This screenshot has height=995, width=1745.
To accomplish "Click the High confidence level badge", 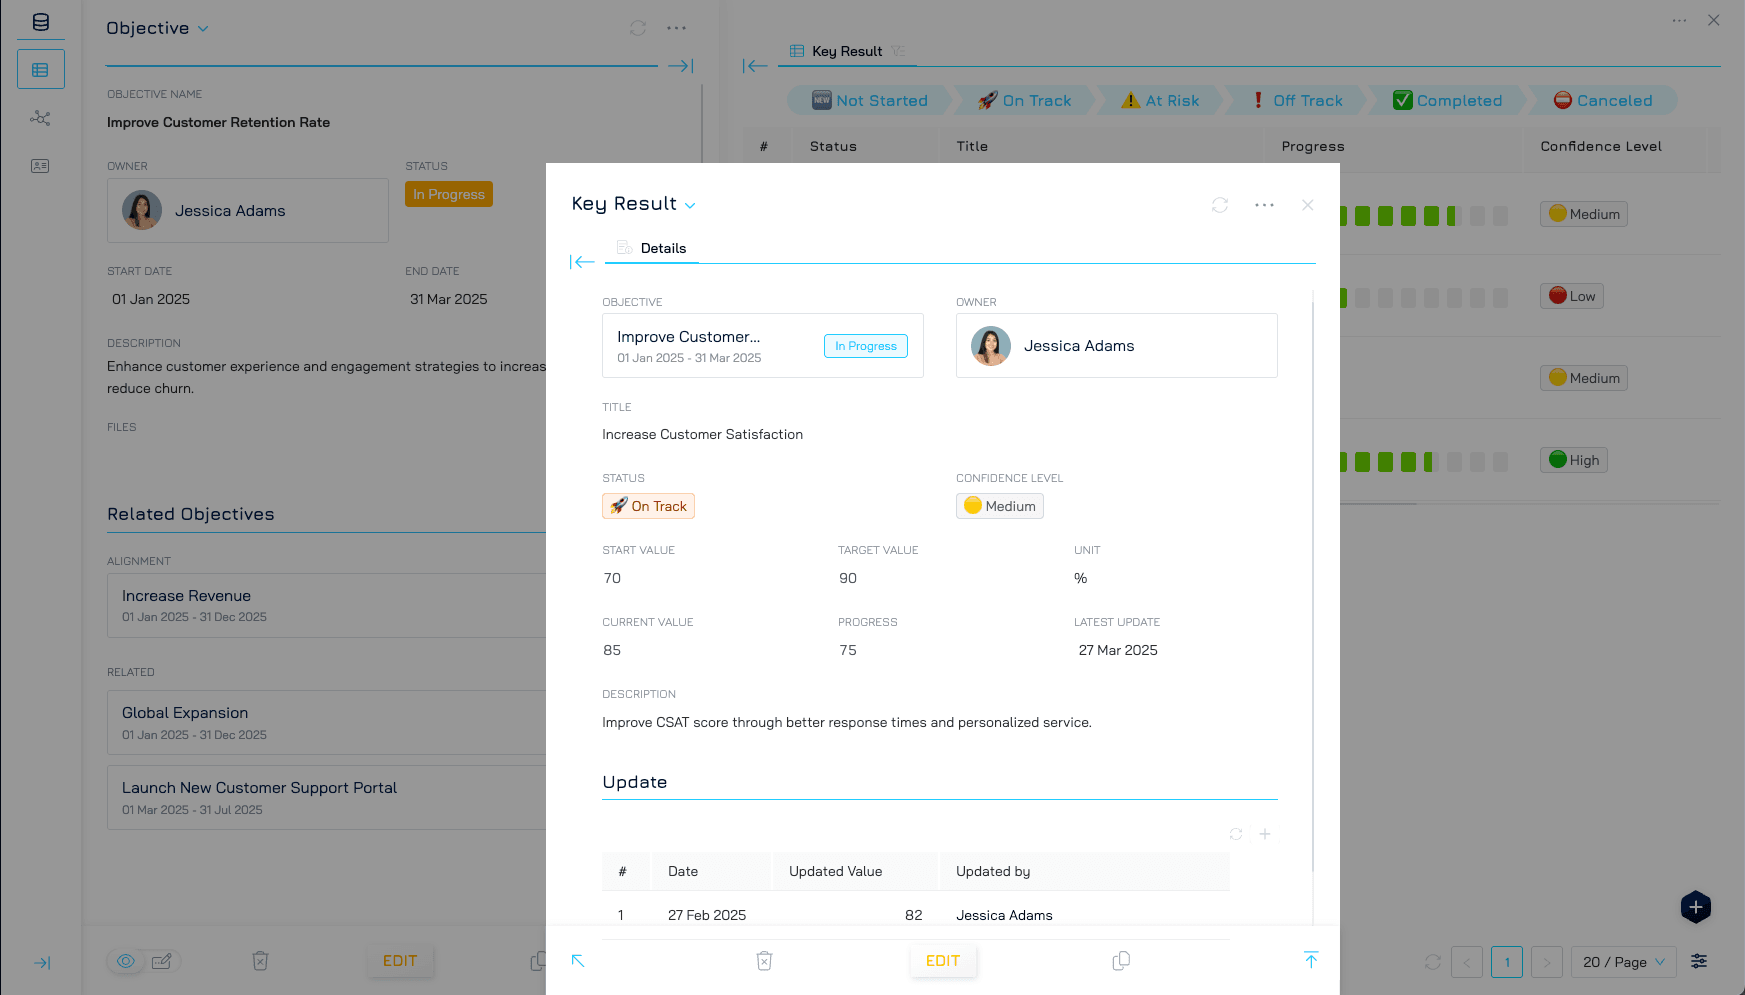I will coord(1574,460).
